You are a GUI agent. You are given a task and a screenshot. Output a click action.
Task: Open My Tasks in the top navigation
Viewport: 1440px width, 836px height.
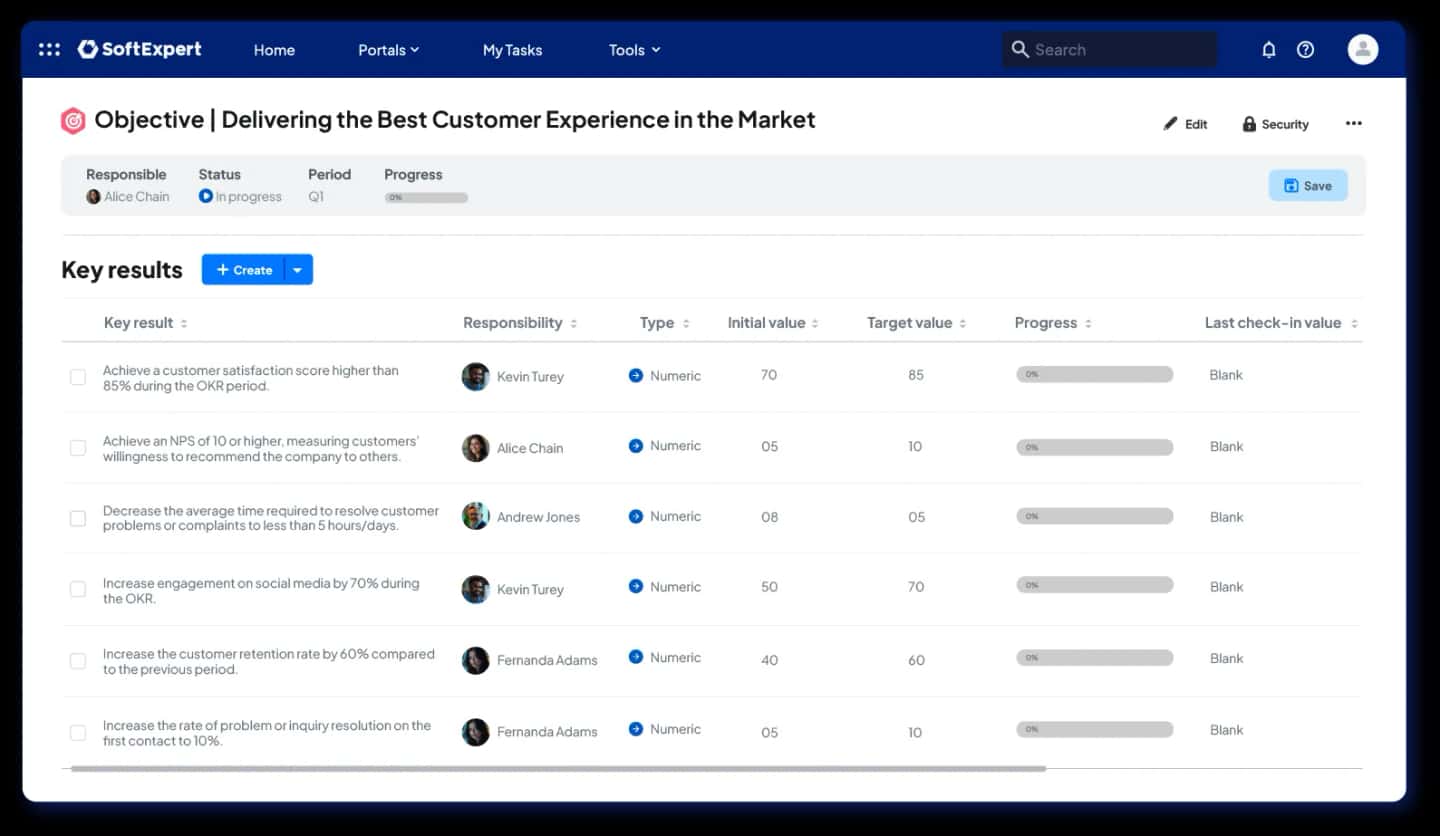pyautogui.click(x=512, y=50)
